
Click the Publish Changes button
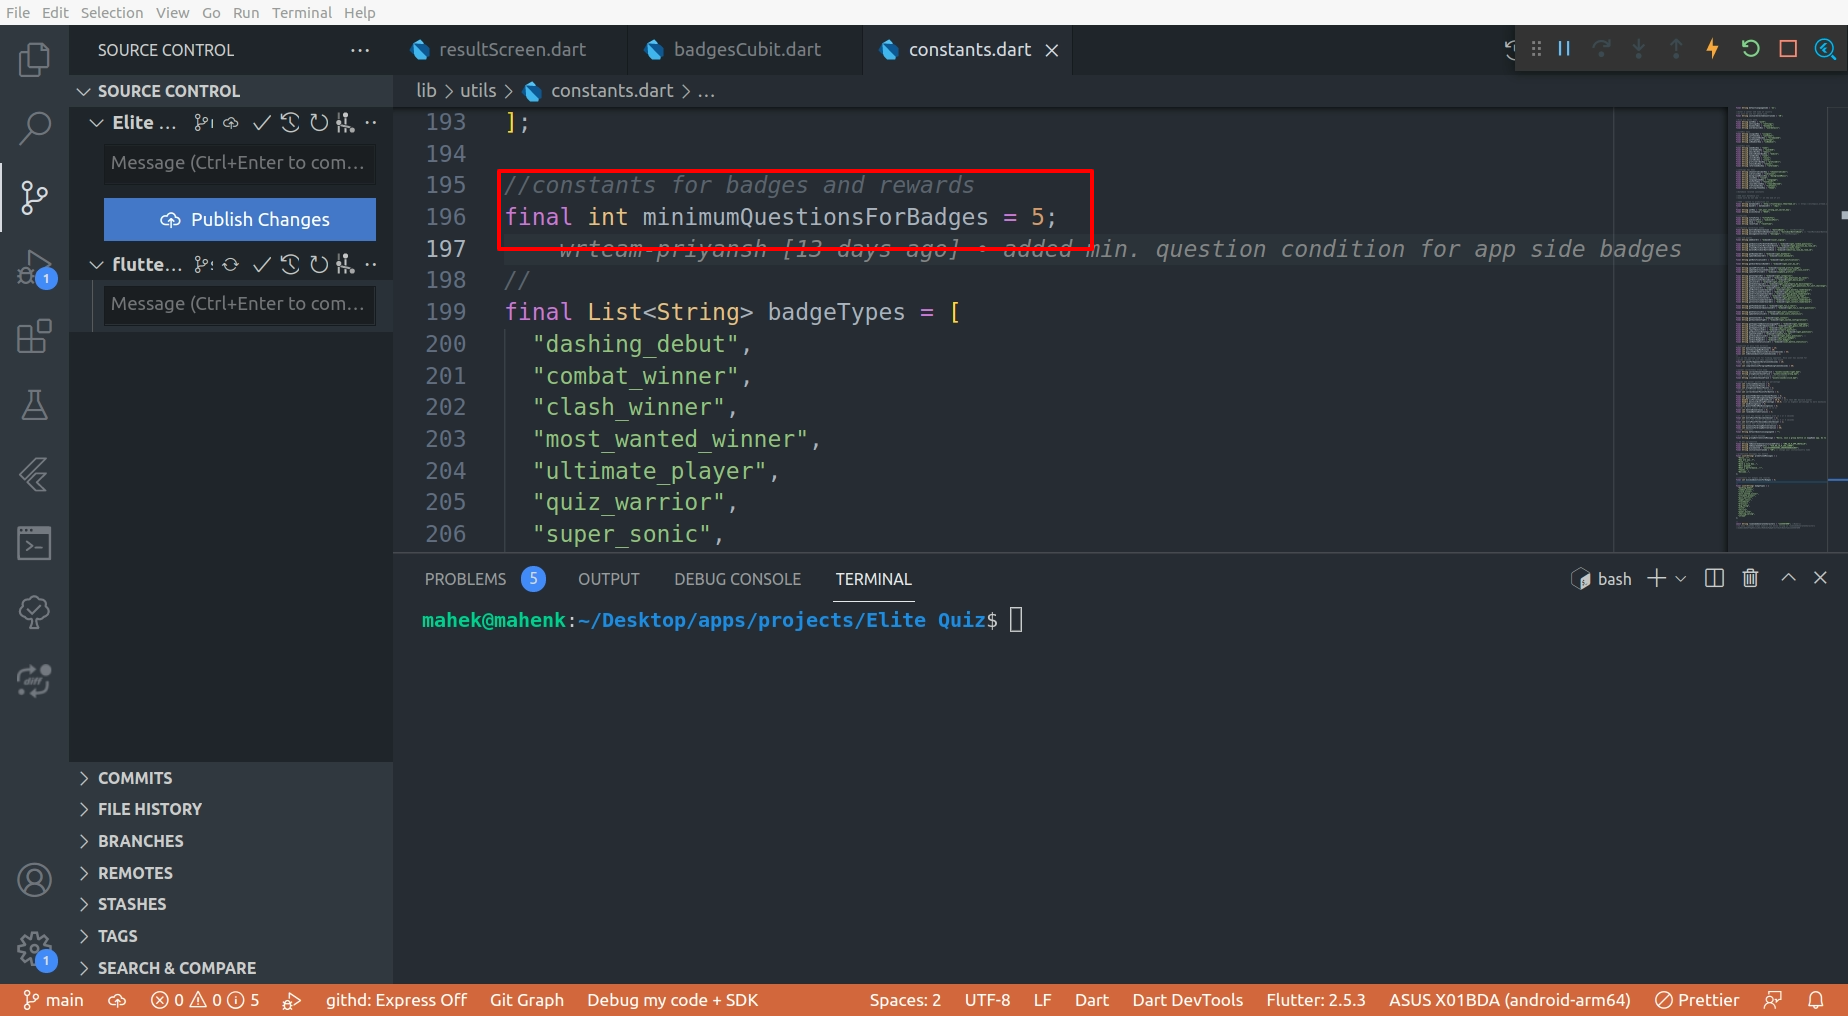[x=240, y=219]
